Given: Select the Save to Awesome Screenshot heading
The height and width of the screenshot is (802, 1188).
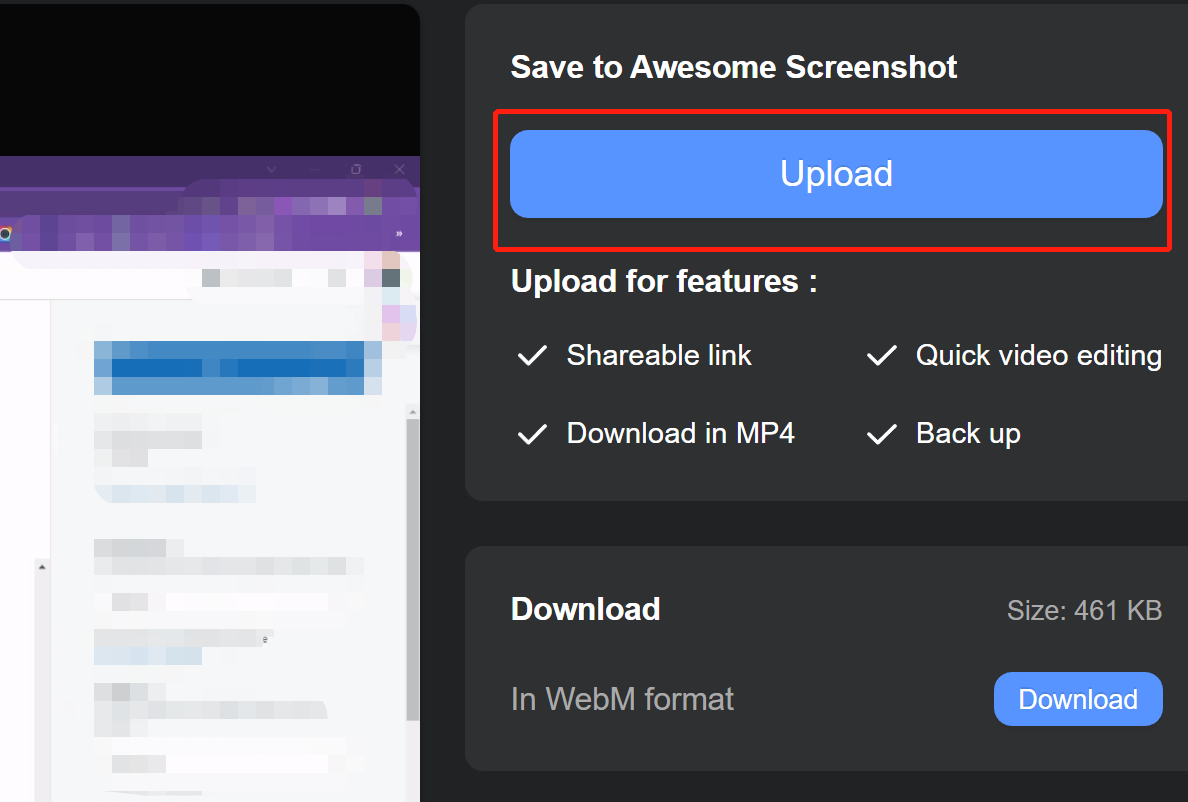Looking at the screenshot, I should click(734, 67).
